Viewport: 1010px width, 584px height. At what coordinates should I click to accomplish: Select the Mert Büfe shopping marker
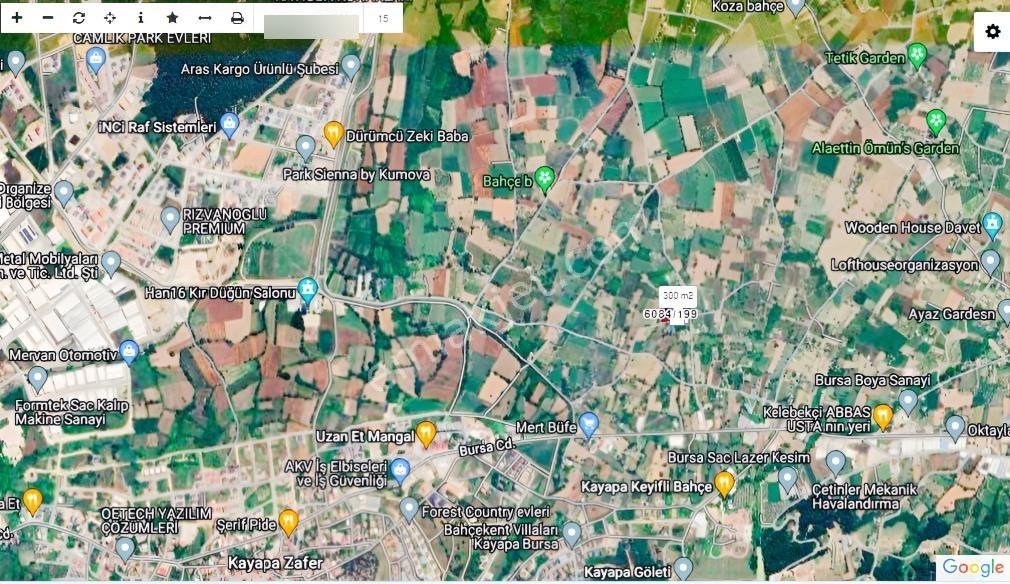588,426
